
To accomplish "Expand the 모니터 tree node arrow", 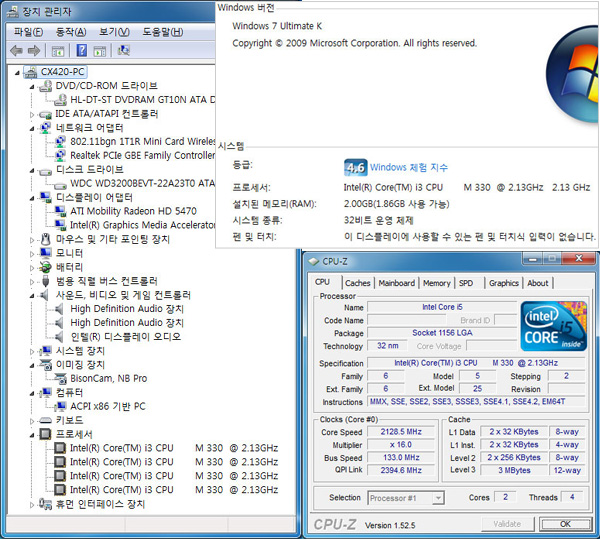I will point(32,253).
